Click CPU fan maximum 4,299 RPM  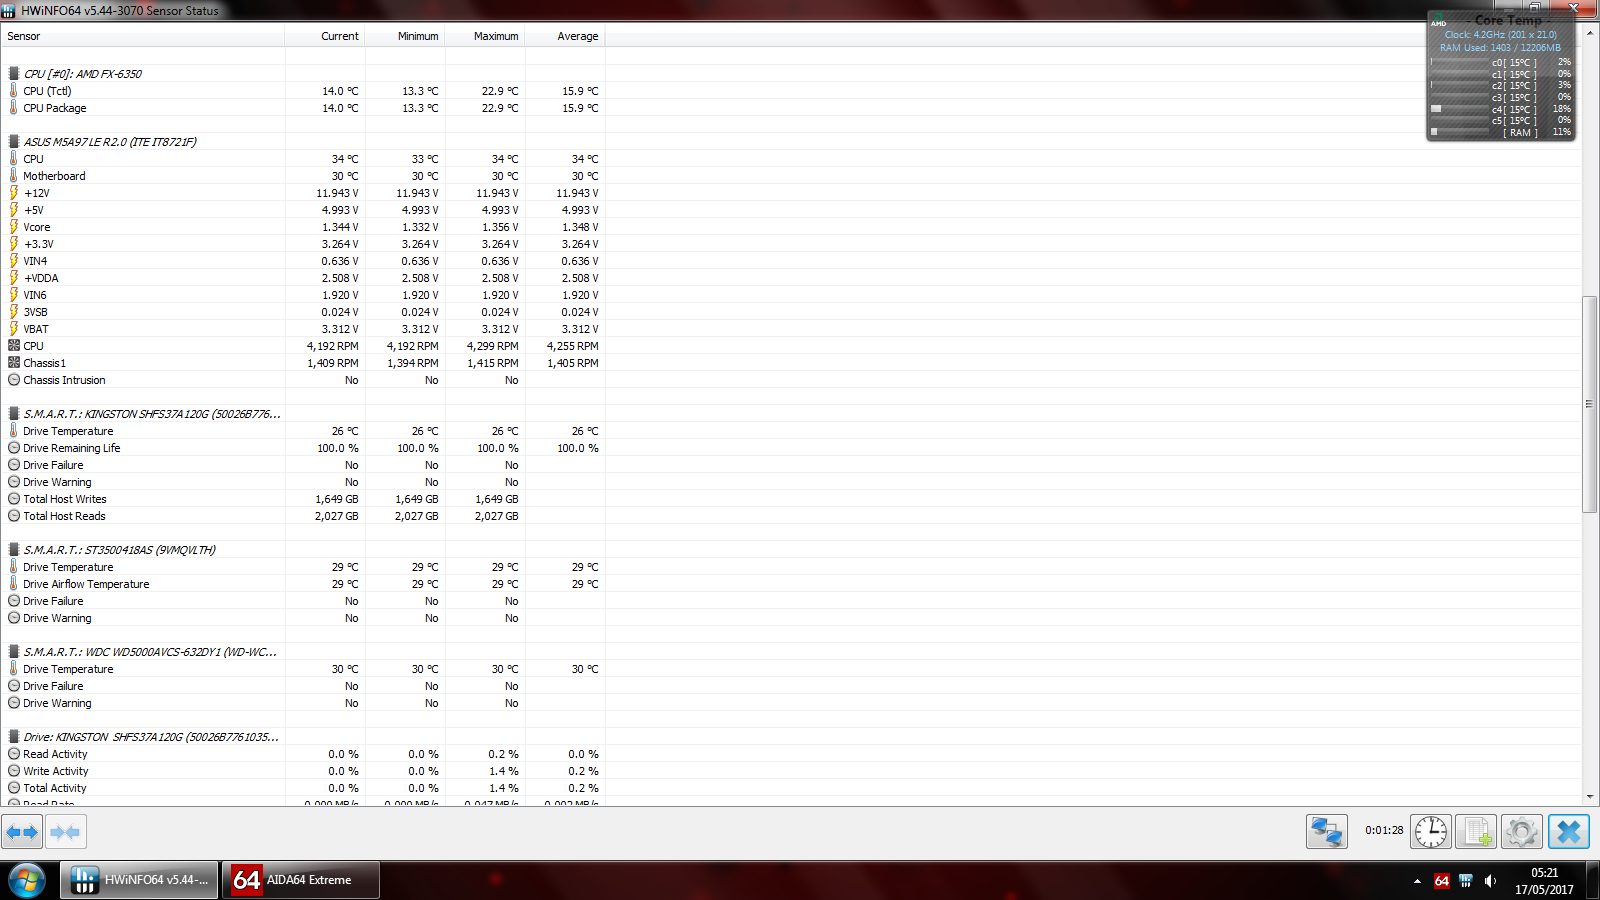(x=492, y=346)
